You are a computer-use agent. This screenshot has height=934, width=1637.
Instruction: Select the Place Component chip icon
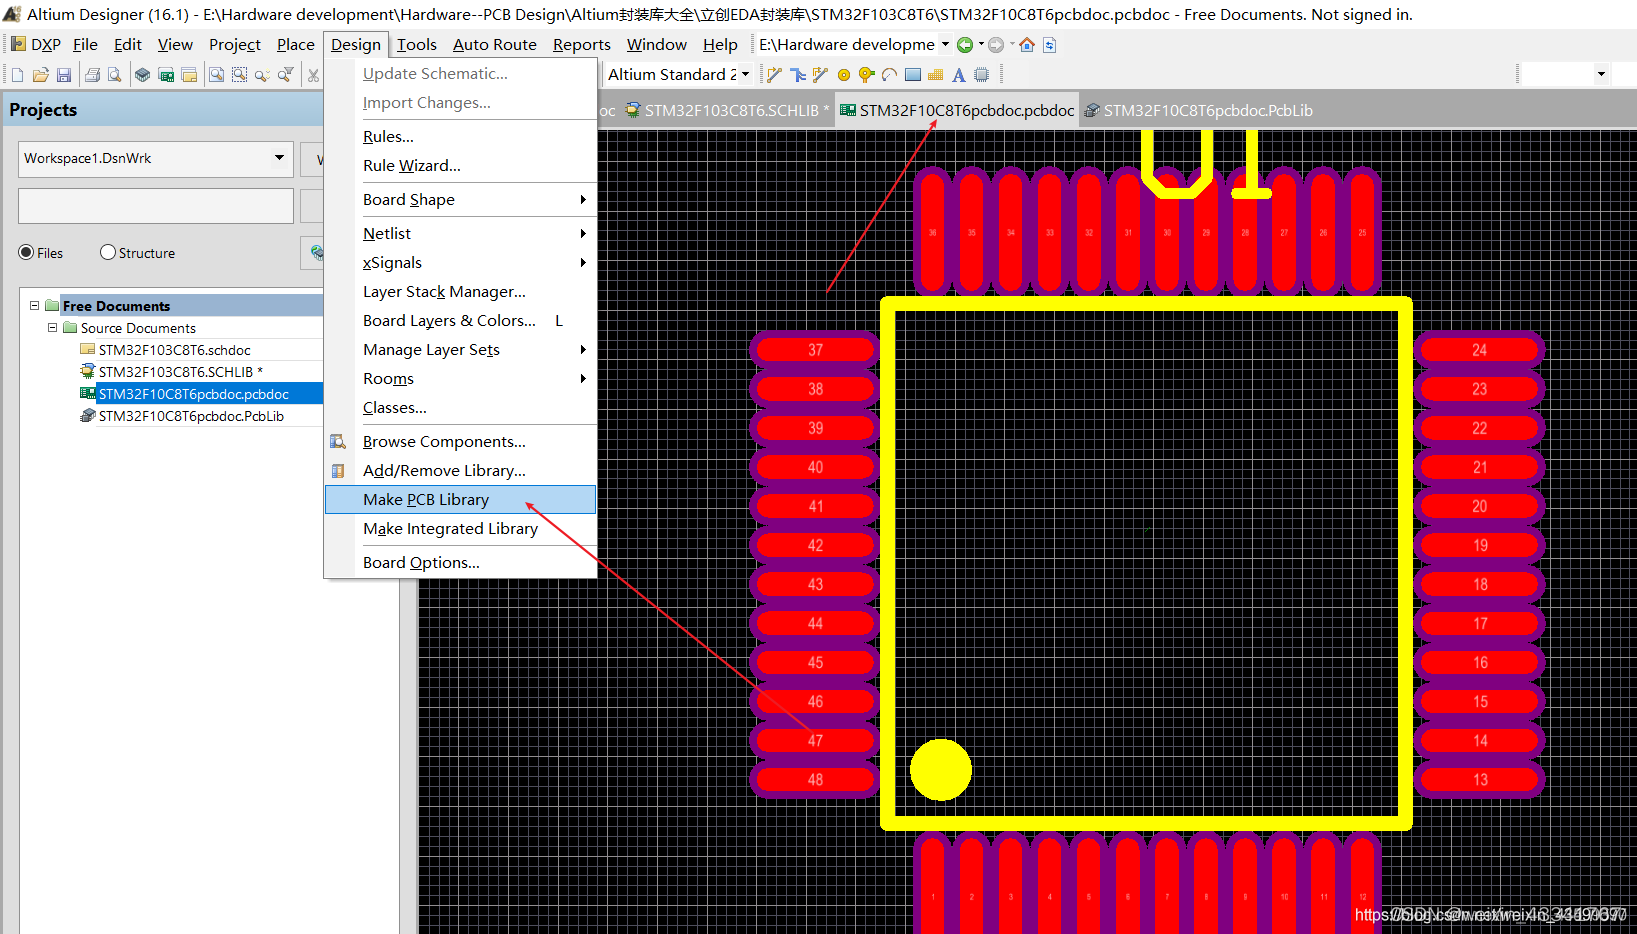(982, 75)
